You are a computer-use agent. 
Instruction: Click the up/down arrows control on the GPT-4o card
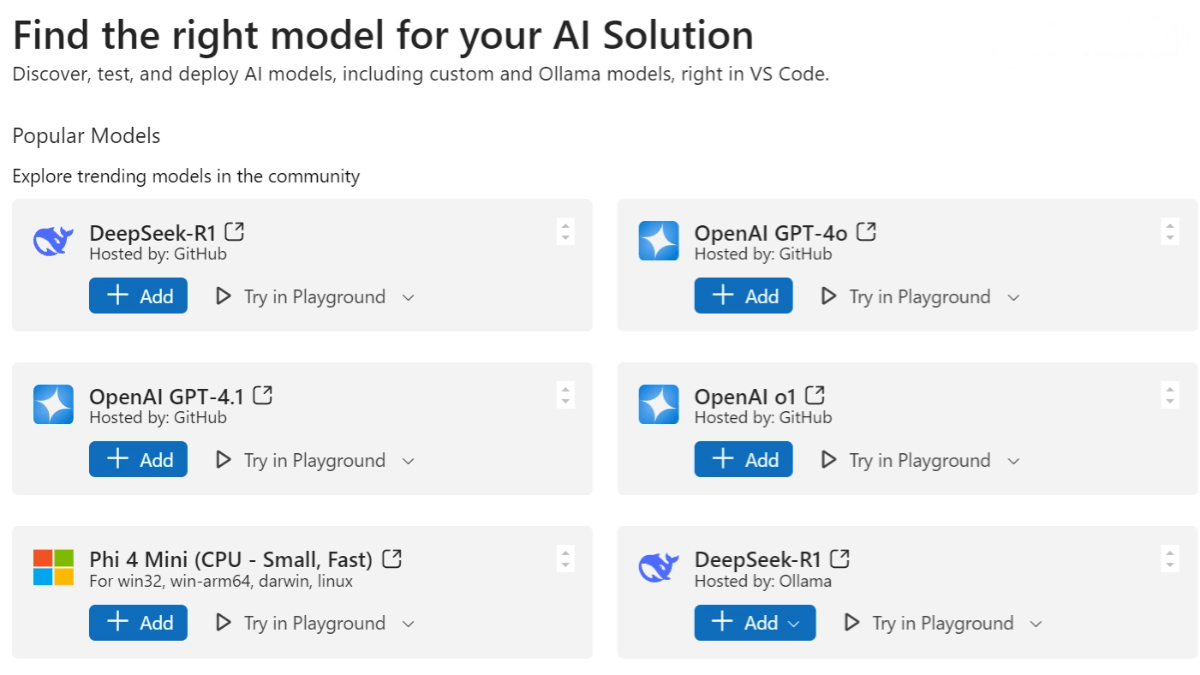point(1170,231)
